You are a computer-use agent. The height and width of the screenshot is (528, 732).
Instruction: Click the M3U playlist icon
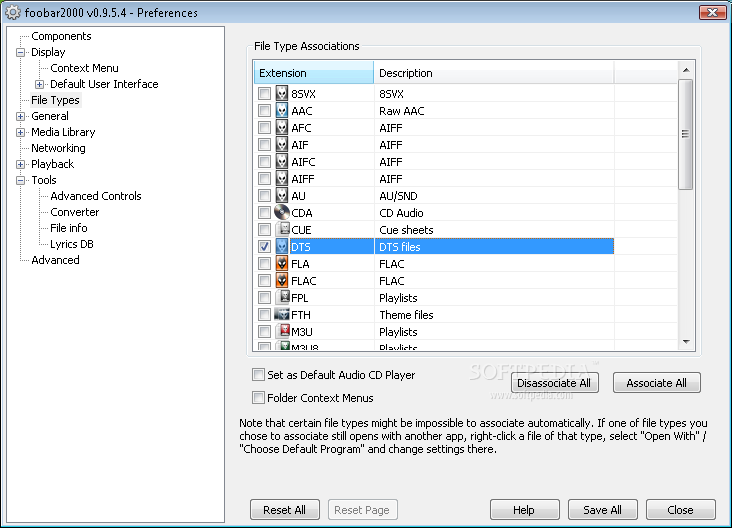tap(282, 331)
